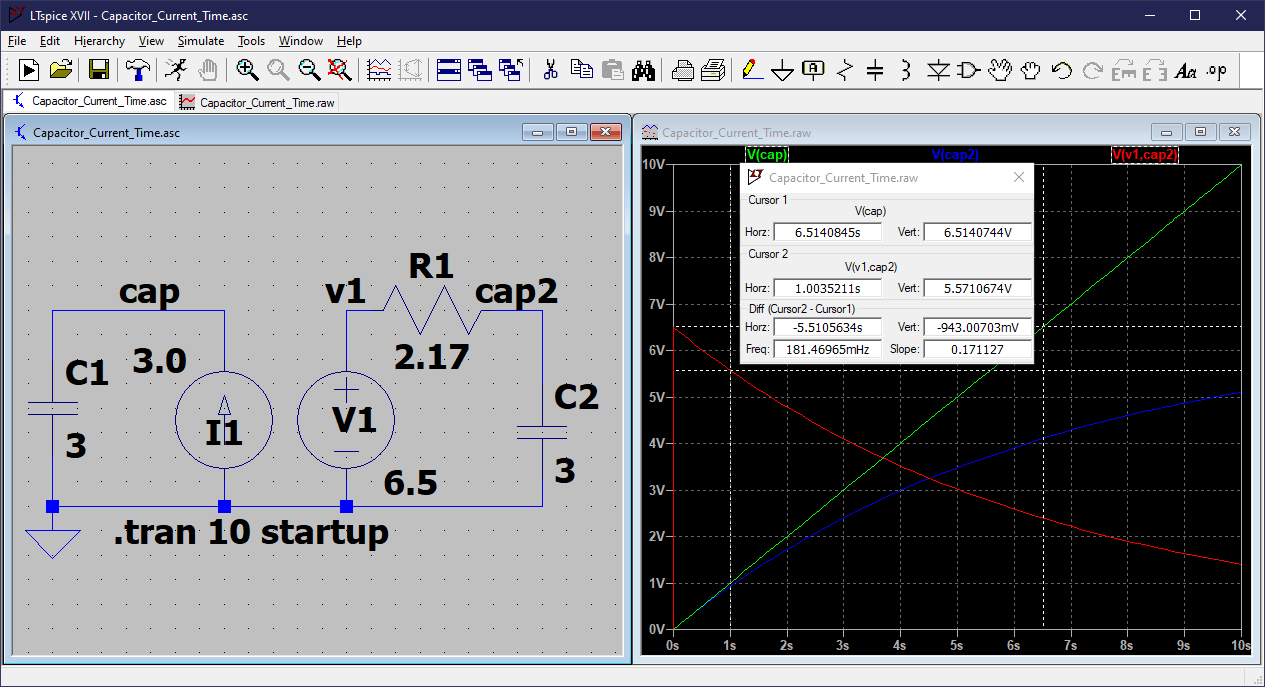Open the File menu

click(x=17, y=41)
